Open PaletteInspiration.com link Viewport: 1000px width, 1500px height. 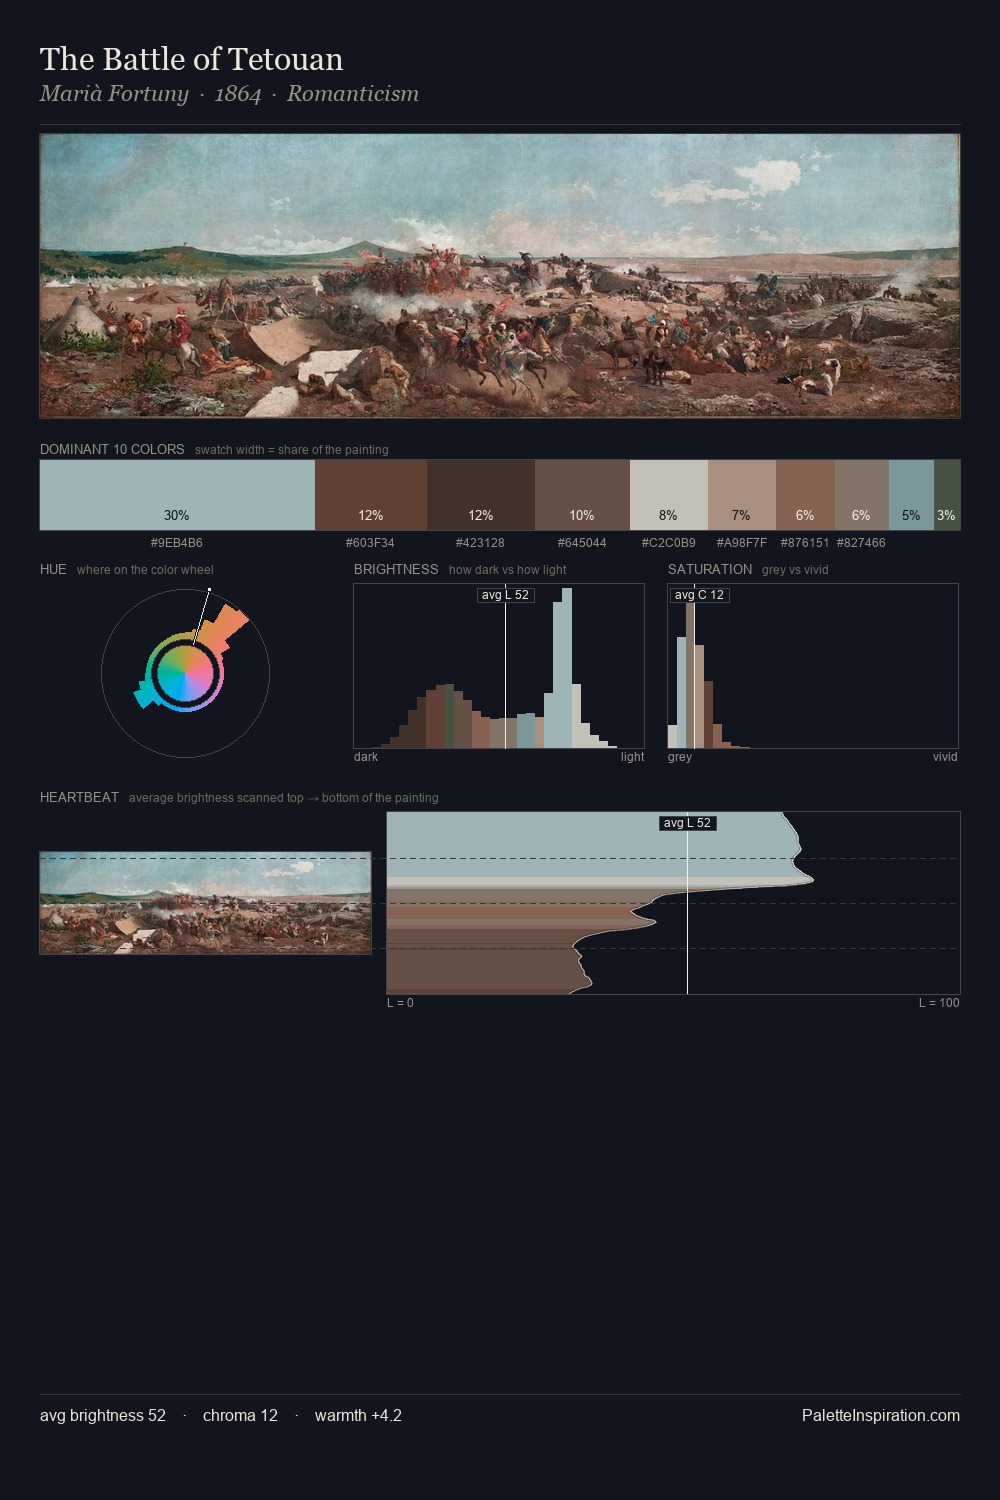[x=881, y=1415]
